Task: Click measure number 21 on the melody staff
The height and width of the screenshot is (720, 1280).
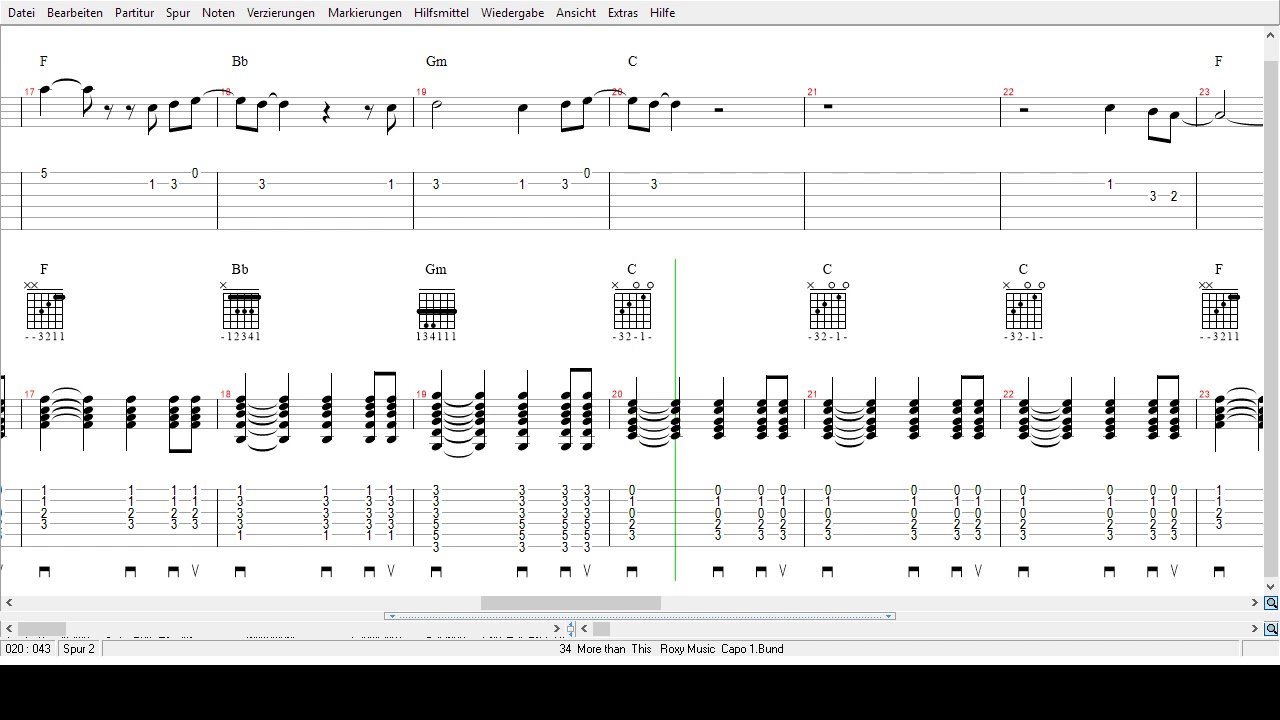Action: tap(812, 92)
